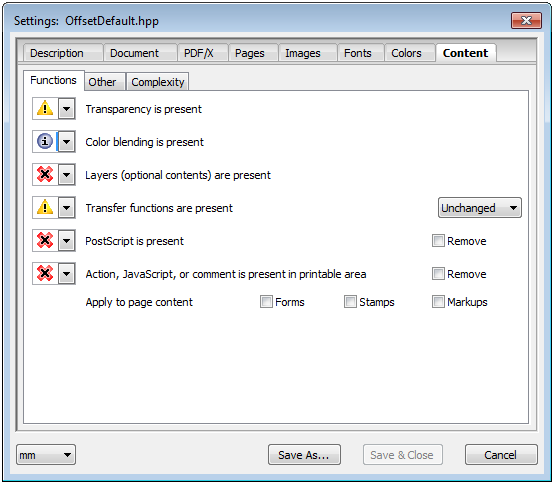Click the warning icon for Transfer functions

click(45, 207)
